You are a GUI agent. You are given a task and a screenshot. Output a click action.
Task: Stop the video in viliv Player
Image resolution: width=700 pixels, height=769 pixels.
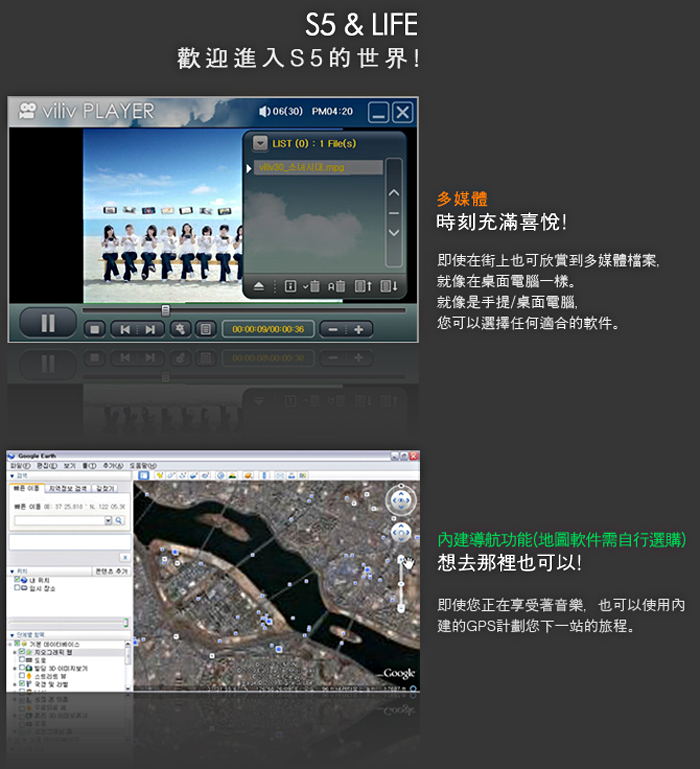coord(95,329)
